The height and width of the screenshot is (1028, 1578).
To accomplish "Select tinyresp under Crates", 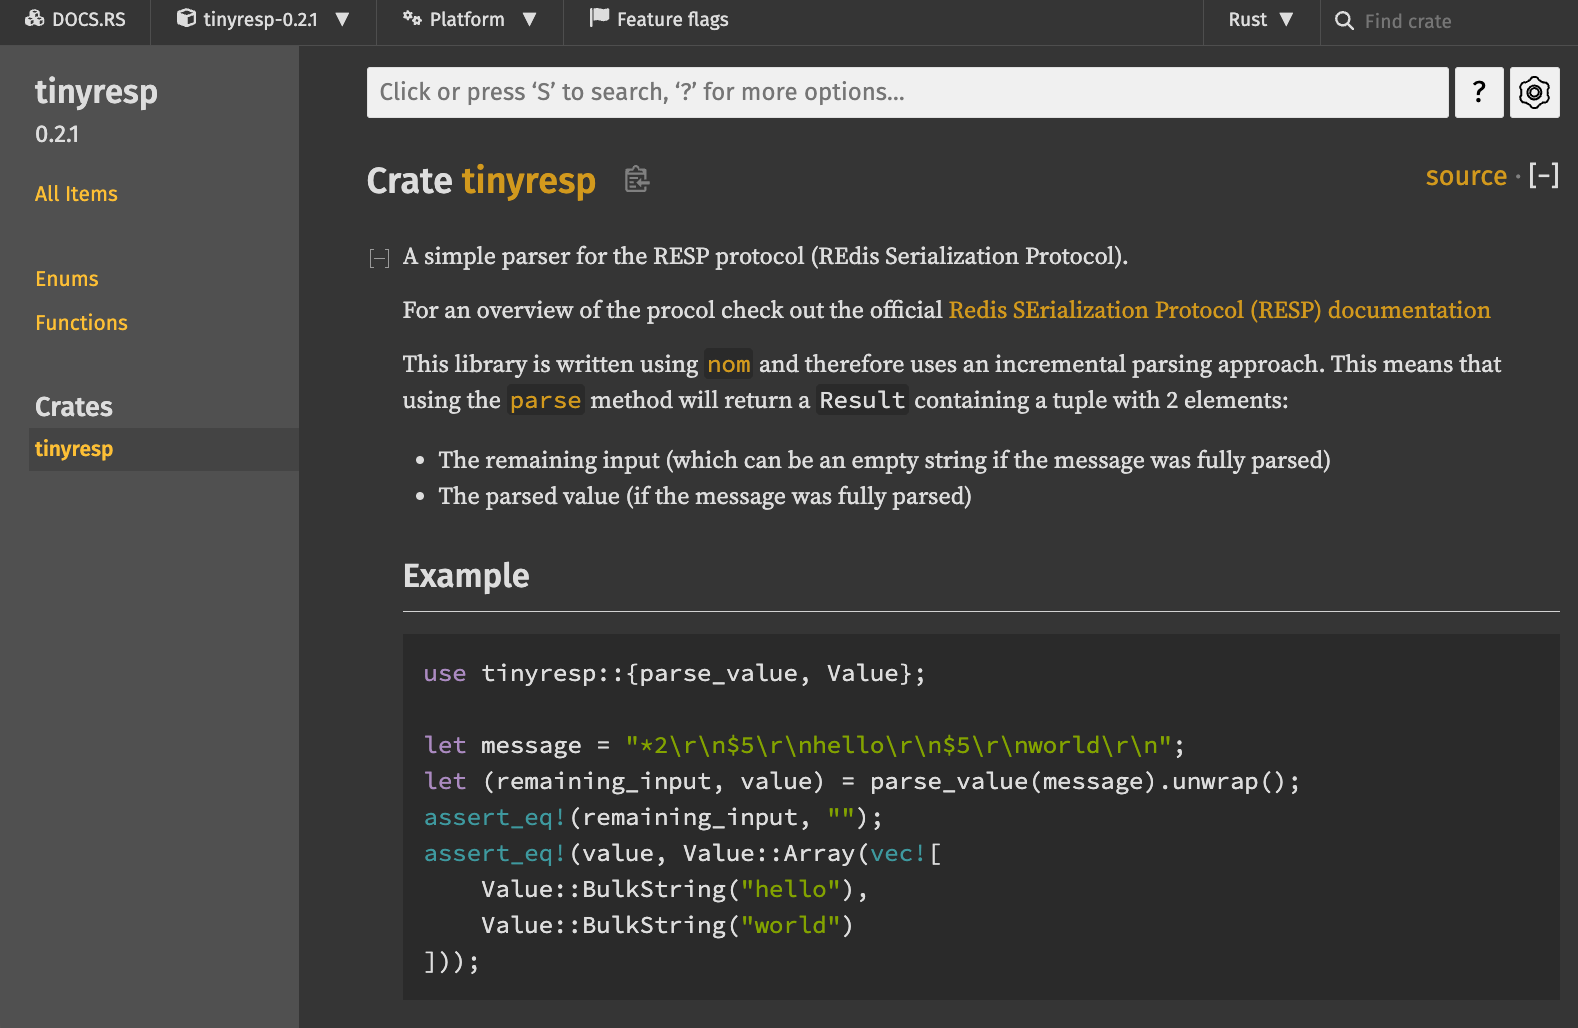I will [164, 449].
